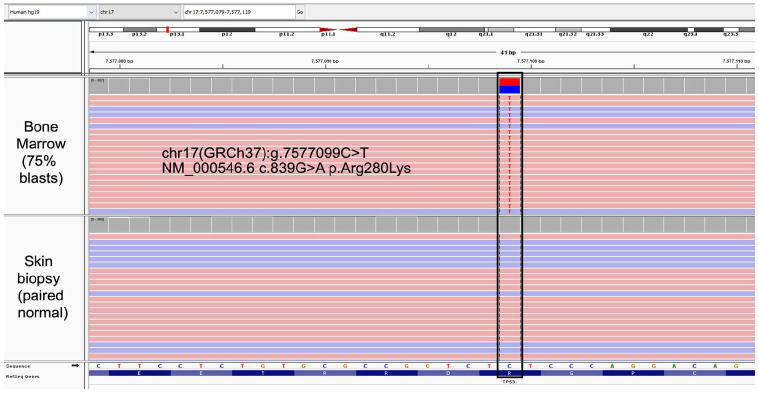Click the P amino acid in RefSeq Genes

click(633, 373)
